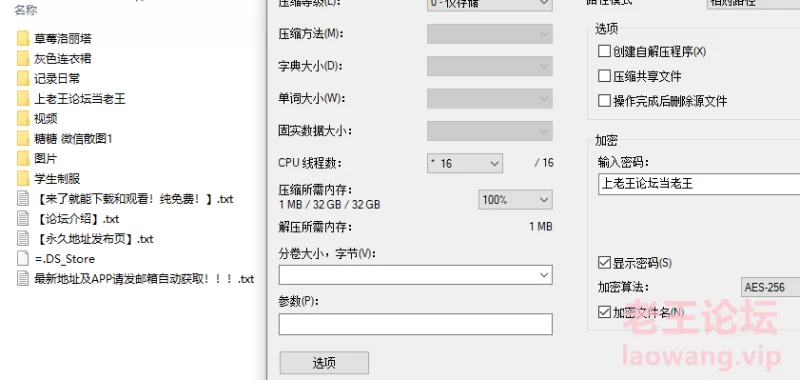800x380 pixels.
Task: Click the =.DS_Store file icon
Action: 23,259
